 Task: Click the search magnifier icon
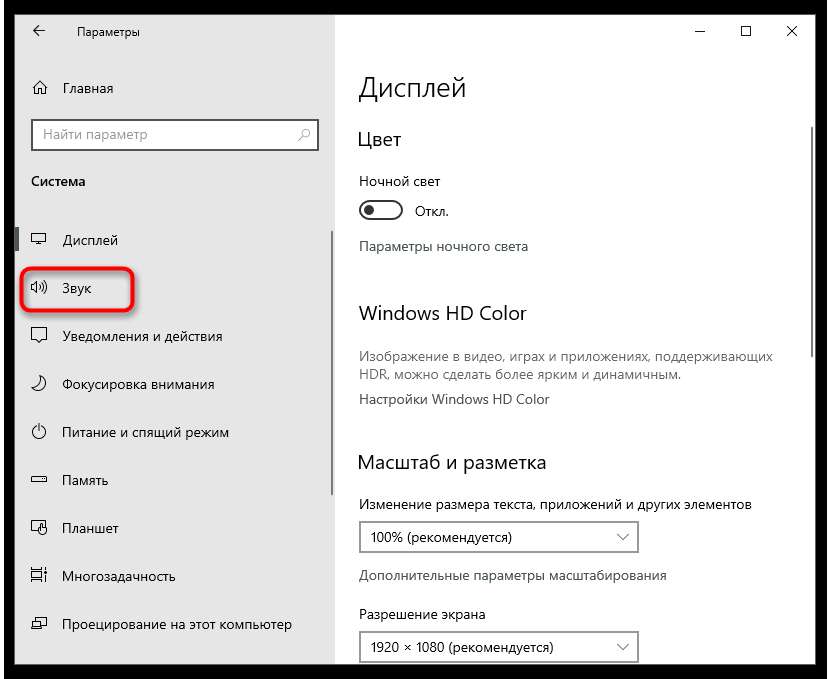tap(304, 135)
